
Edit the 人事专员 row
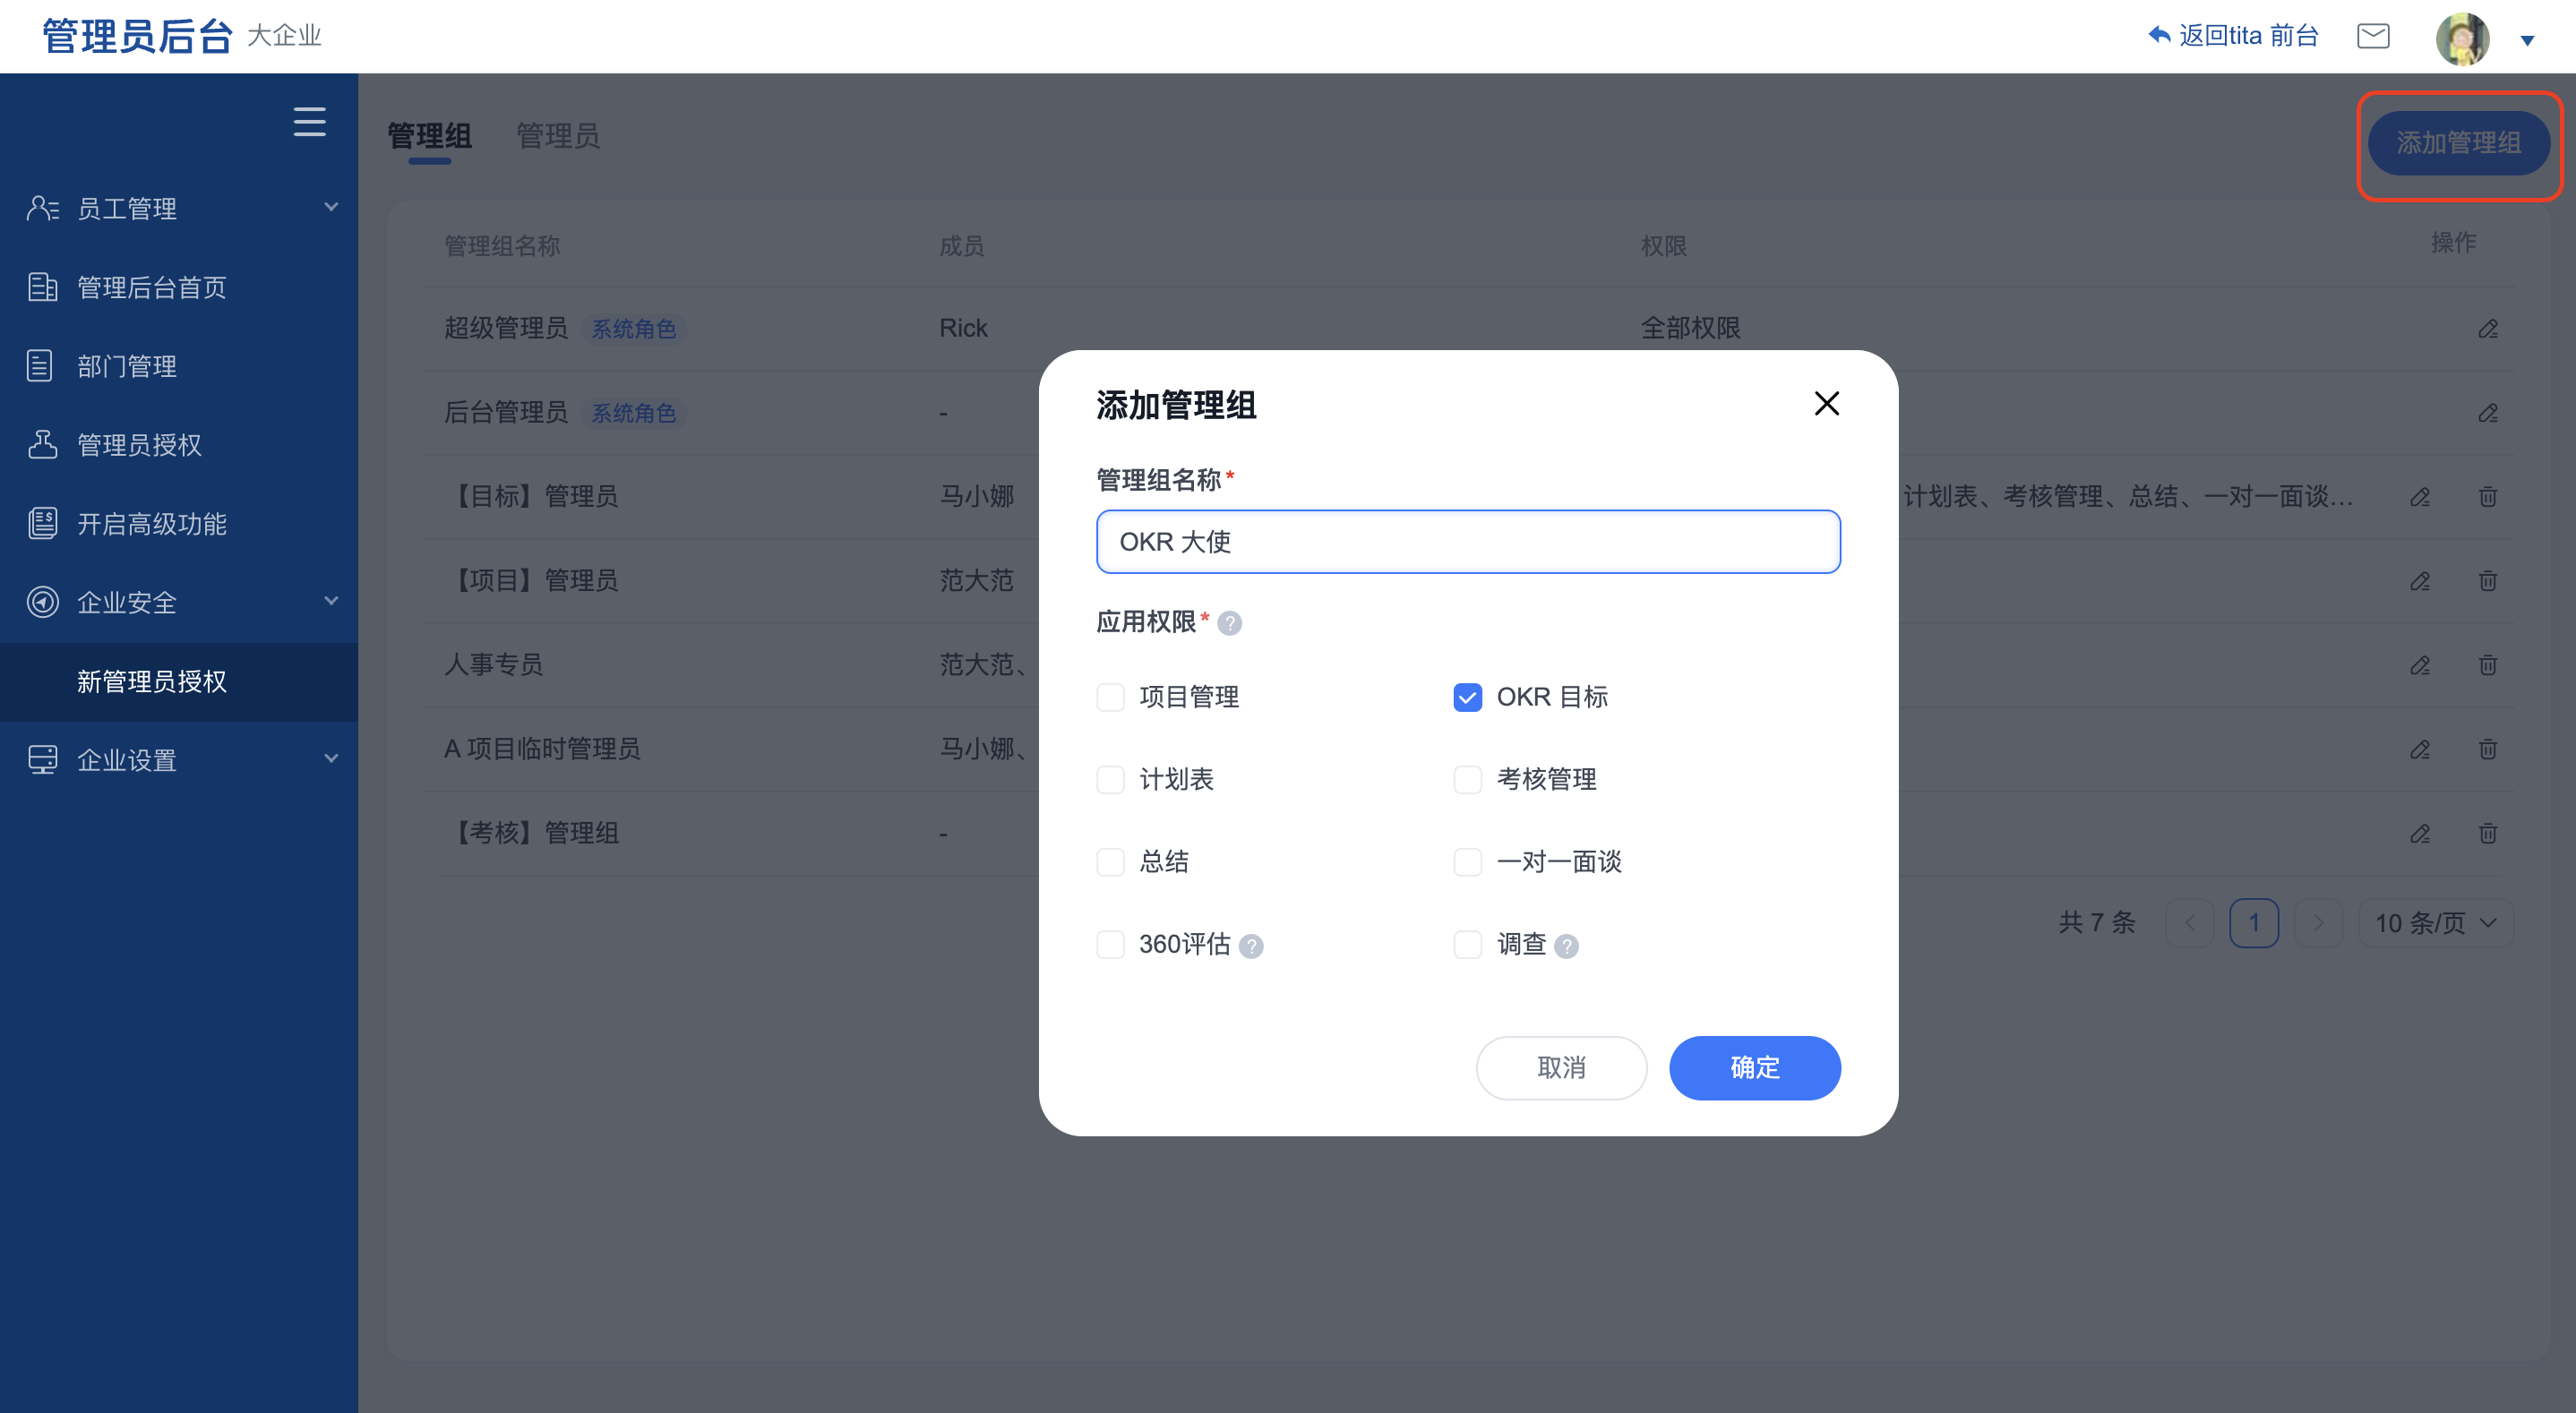tap(2420, 665)
